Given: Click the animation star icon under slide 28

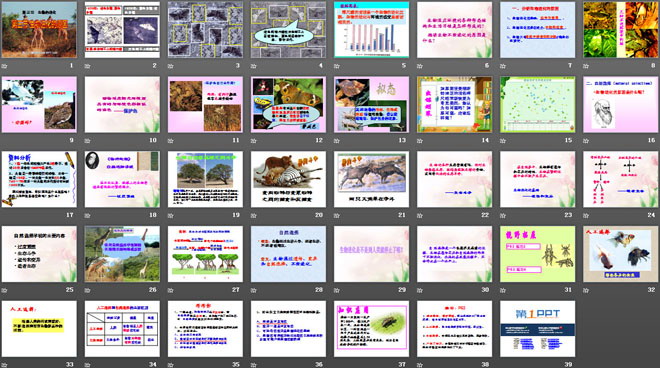Looking at the screenshot, I should point(254,290).
